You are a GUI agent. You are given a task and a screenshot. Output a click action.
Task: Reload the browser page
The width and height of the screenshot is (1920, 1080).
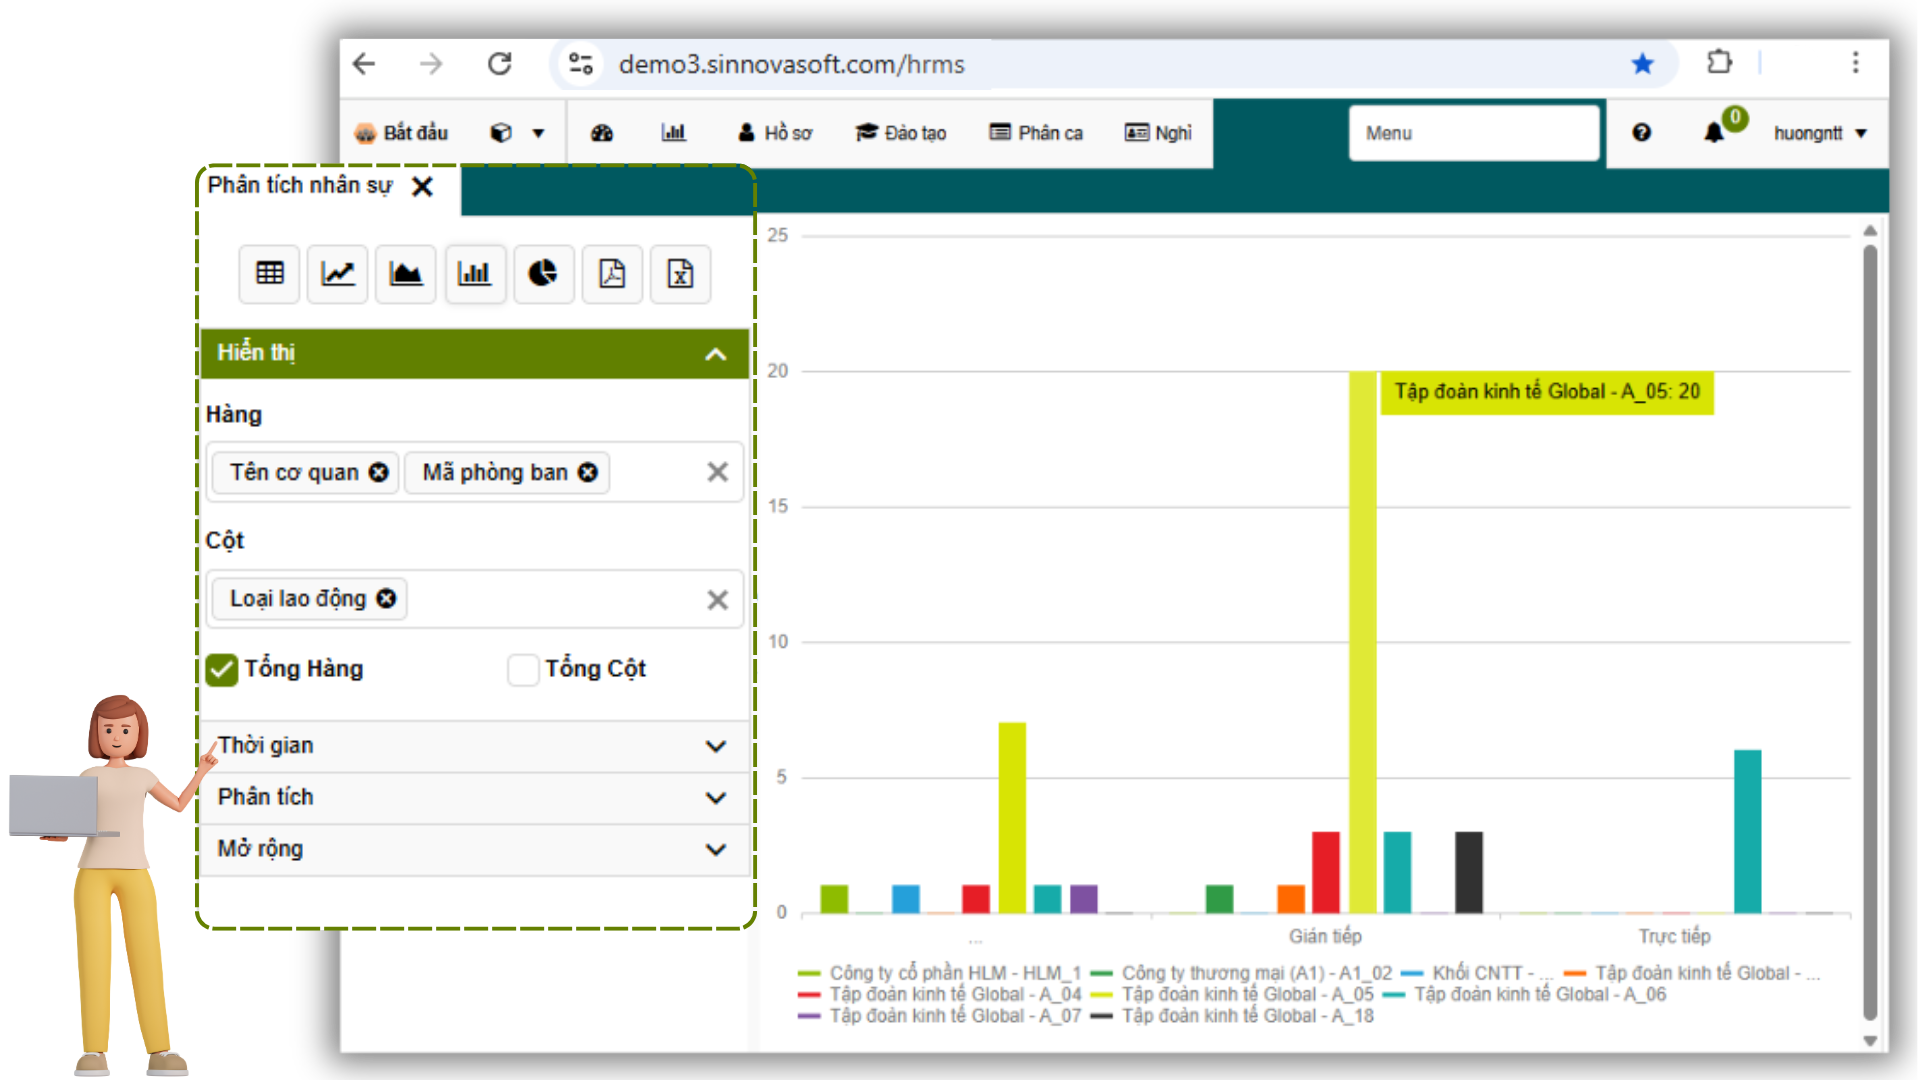point(500,64)
